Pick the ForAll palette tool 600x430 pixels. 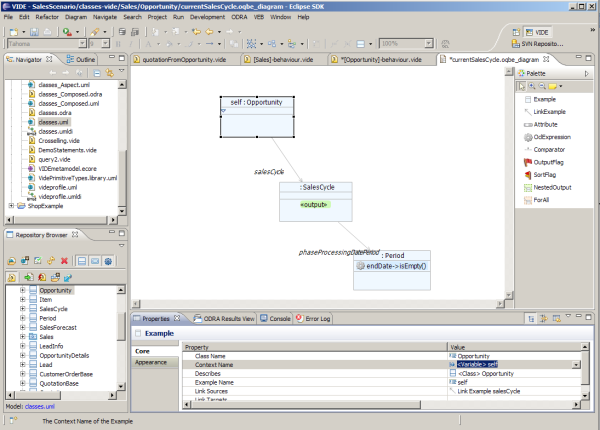pyautogui.click(x=536, y=200)
